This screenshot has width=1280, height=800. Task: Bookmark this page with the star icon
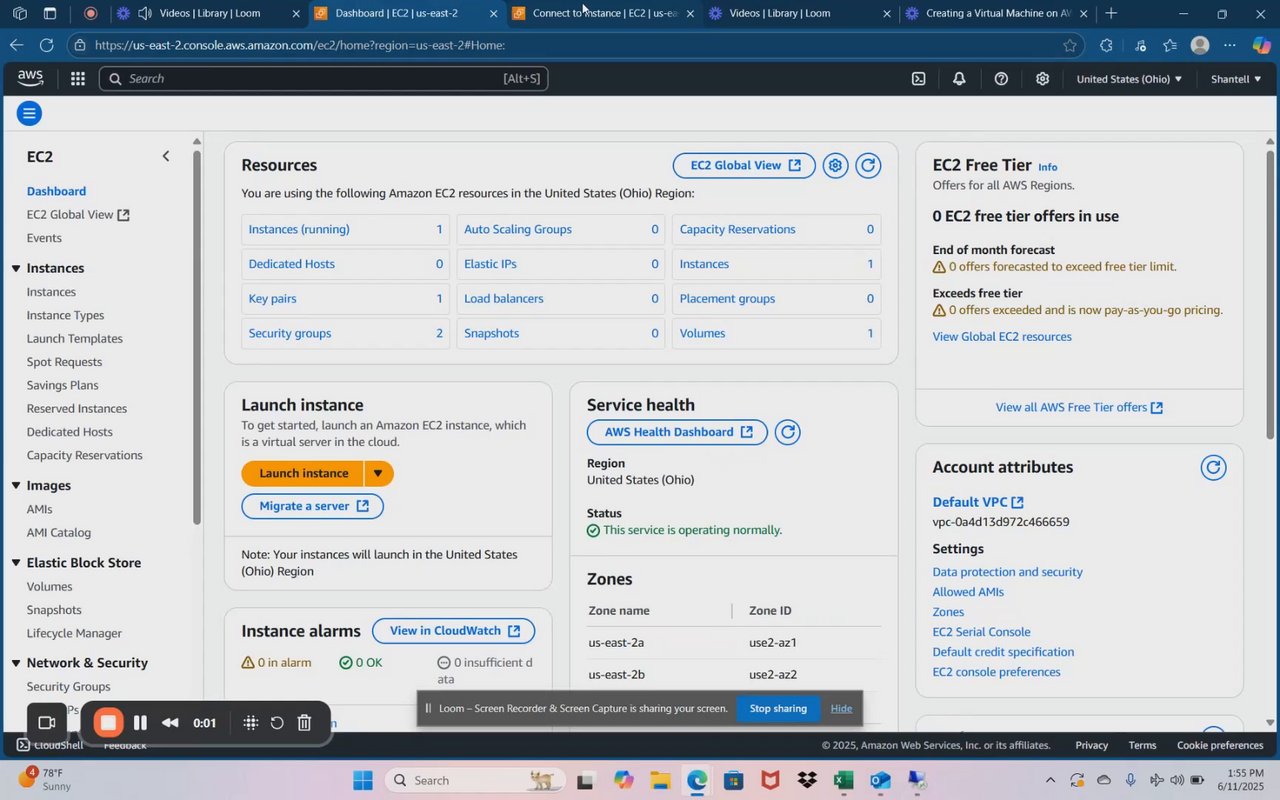point(1070,45)
